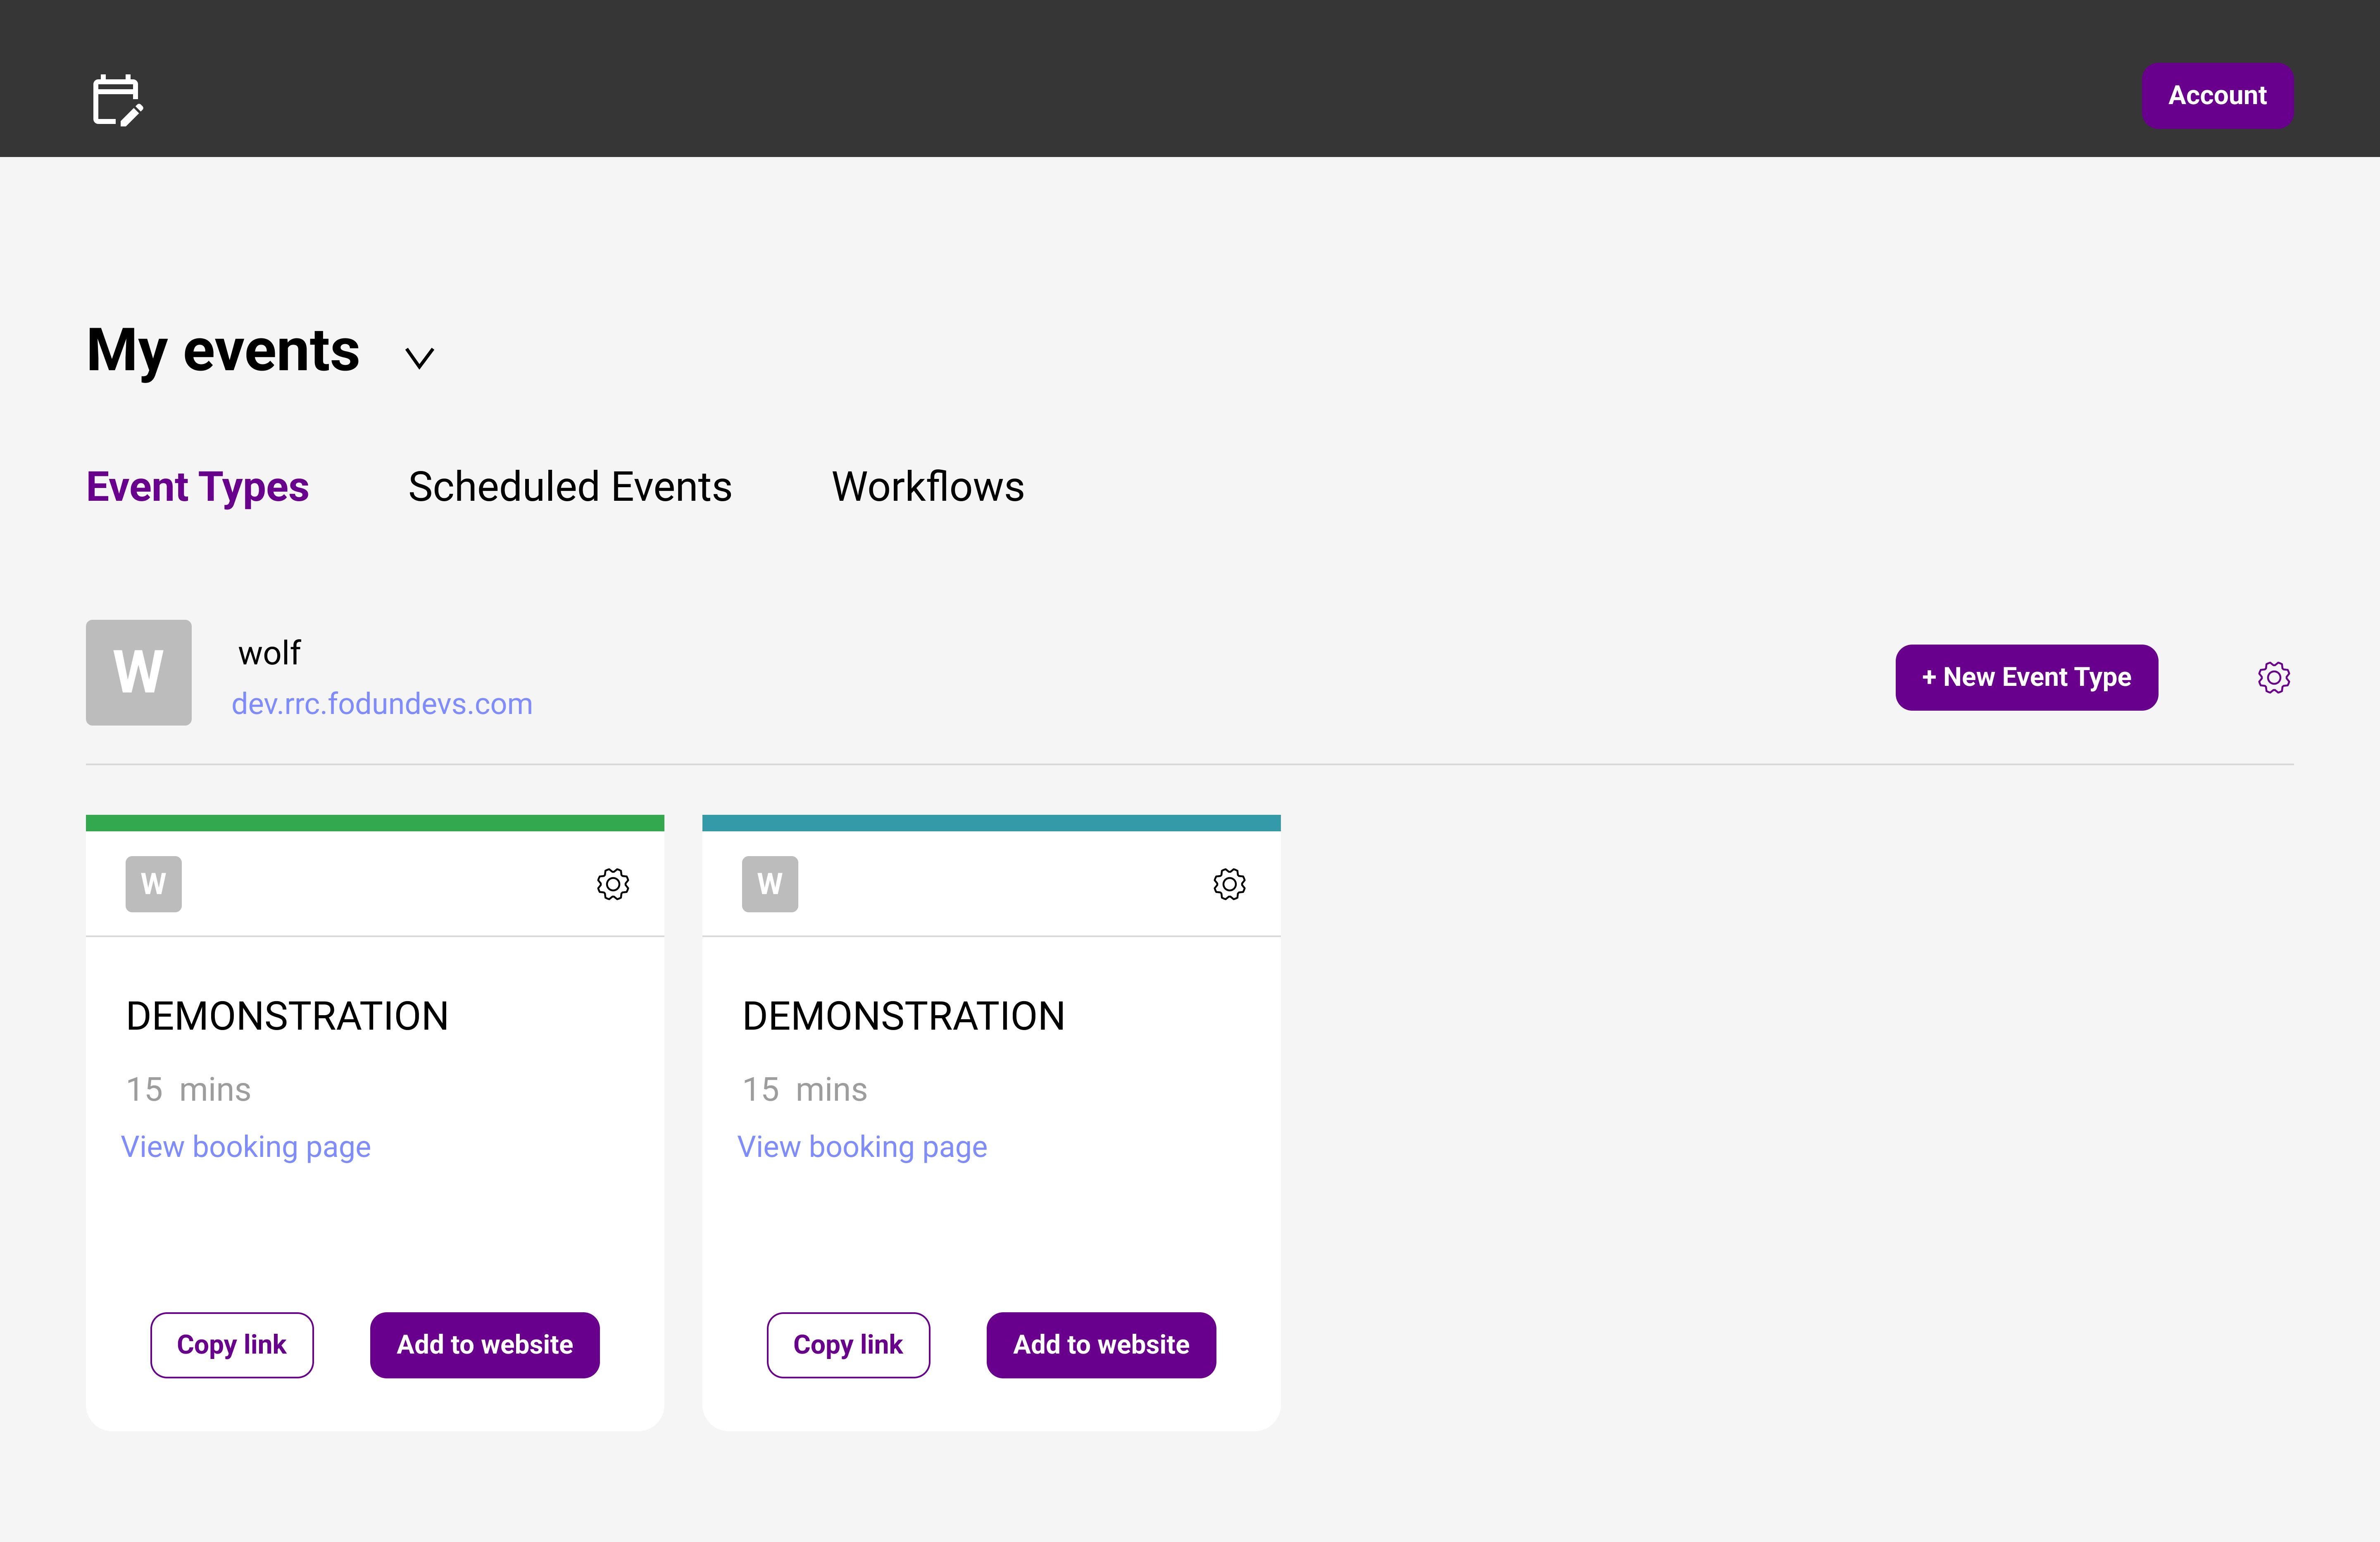
Task: Switch to Scheduled Events tab
Action: coord(570,487)
